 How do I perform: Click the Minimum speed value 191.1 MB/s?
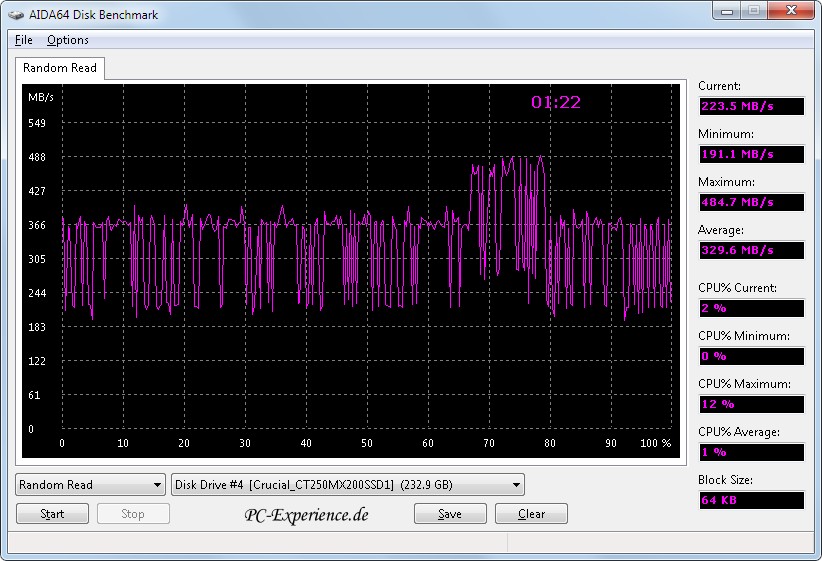click(x=750, y=155)
